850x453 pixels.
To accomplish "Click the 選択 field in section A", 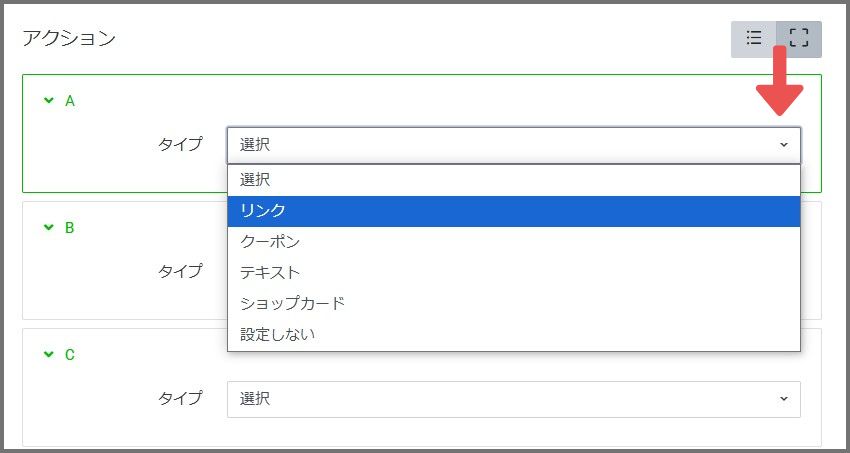I will pyautogui.click(x=513, y=145).
